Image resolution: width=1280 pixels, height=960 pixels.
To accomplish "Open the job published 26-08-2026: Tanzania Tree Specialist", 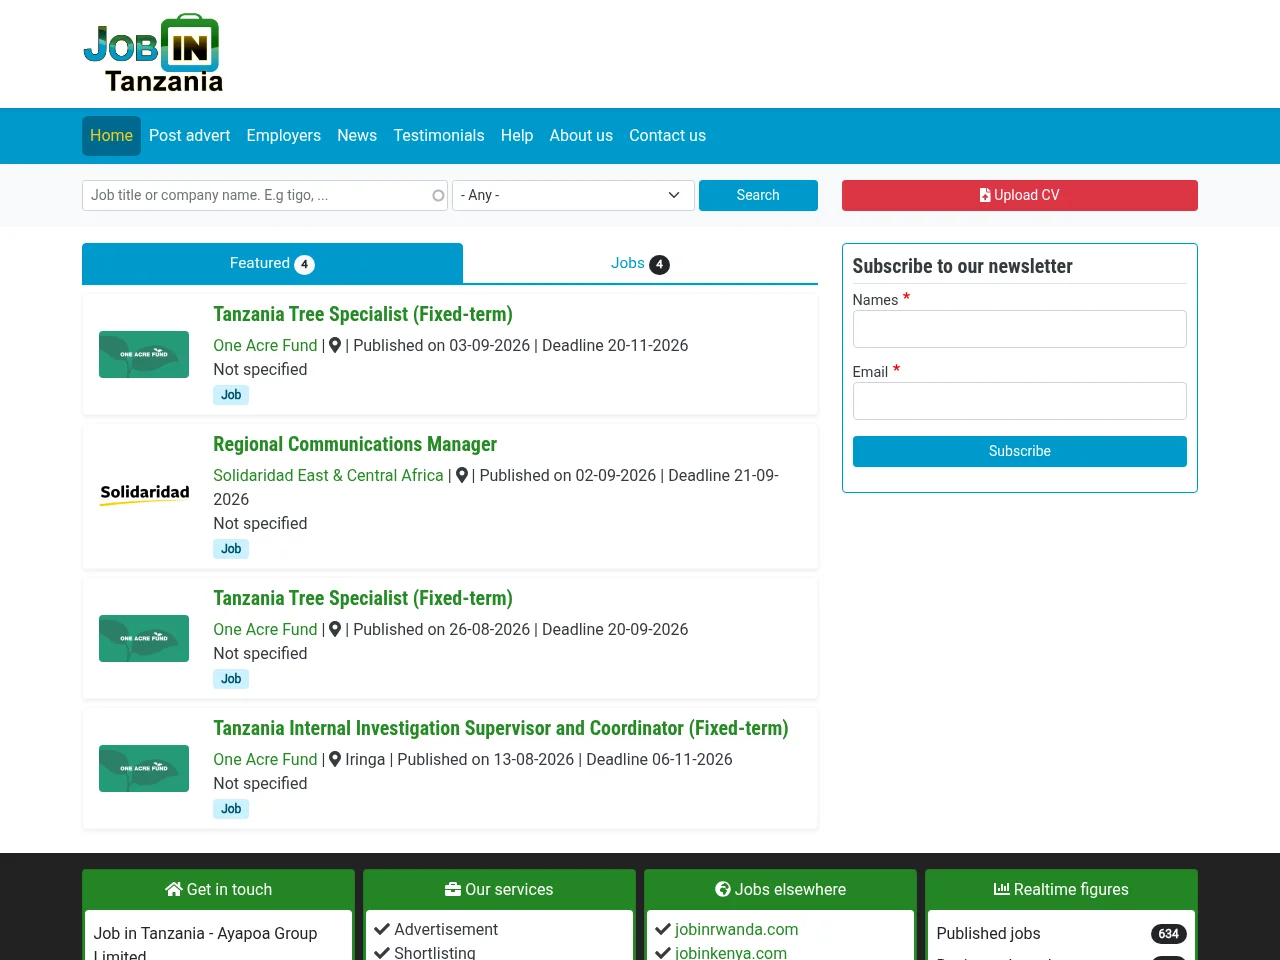I will (363, 598).
